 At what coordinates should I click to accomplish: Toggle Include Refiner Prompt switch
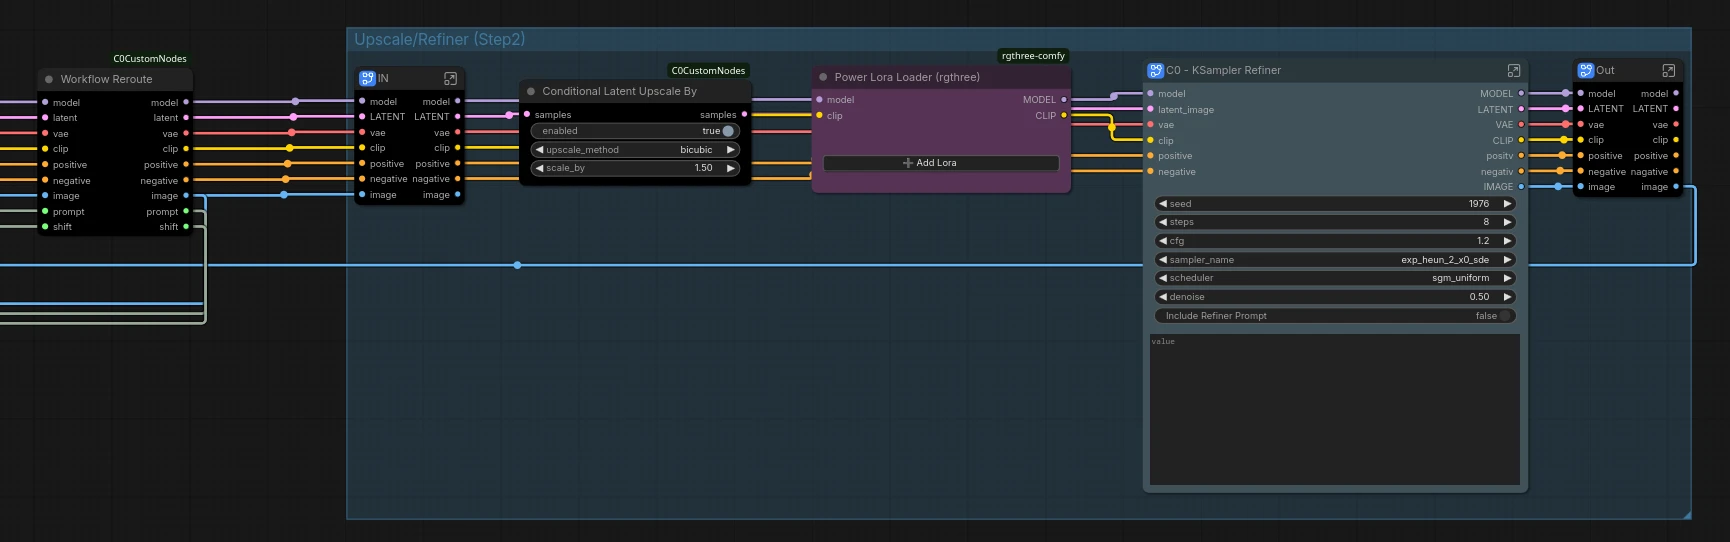[x=1504, y=316]
